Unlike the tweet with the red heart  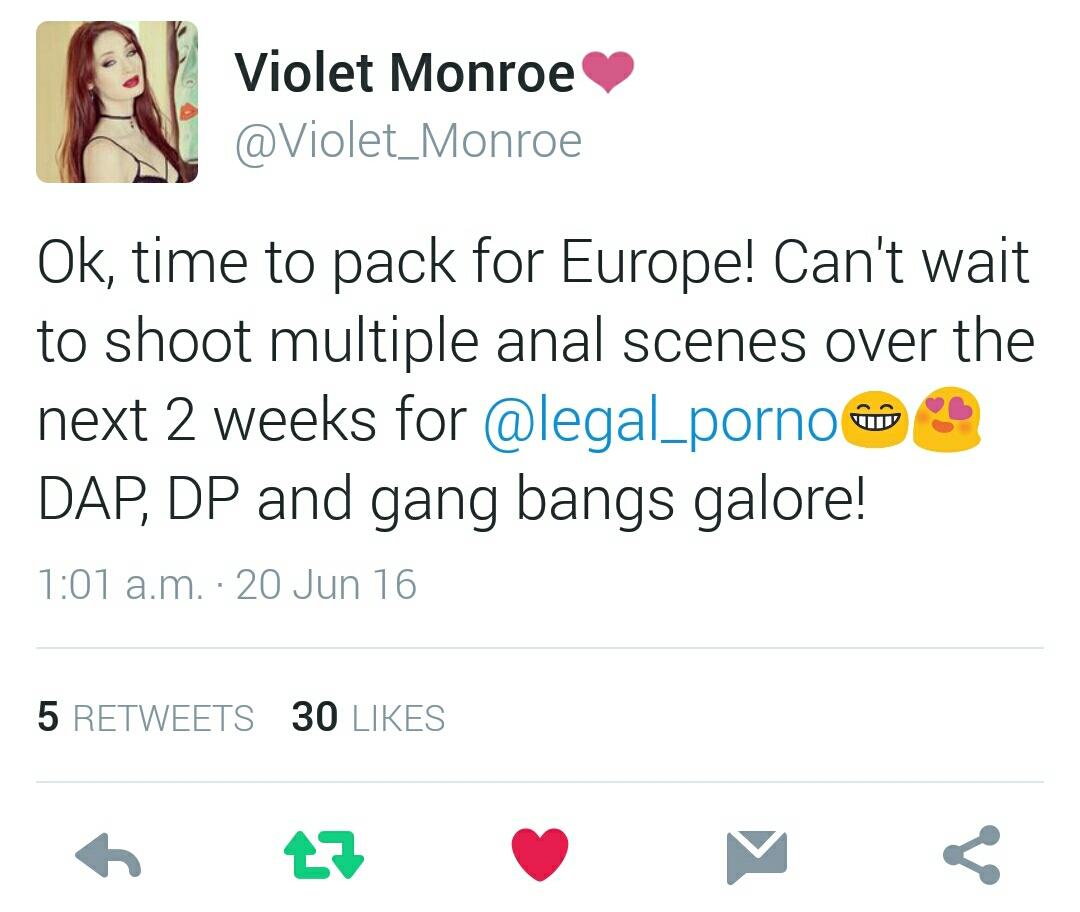(540, 854)
